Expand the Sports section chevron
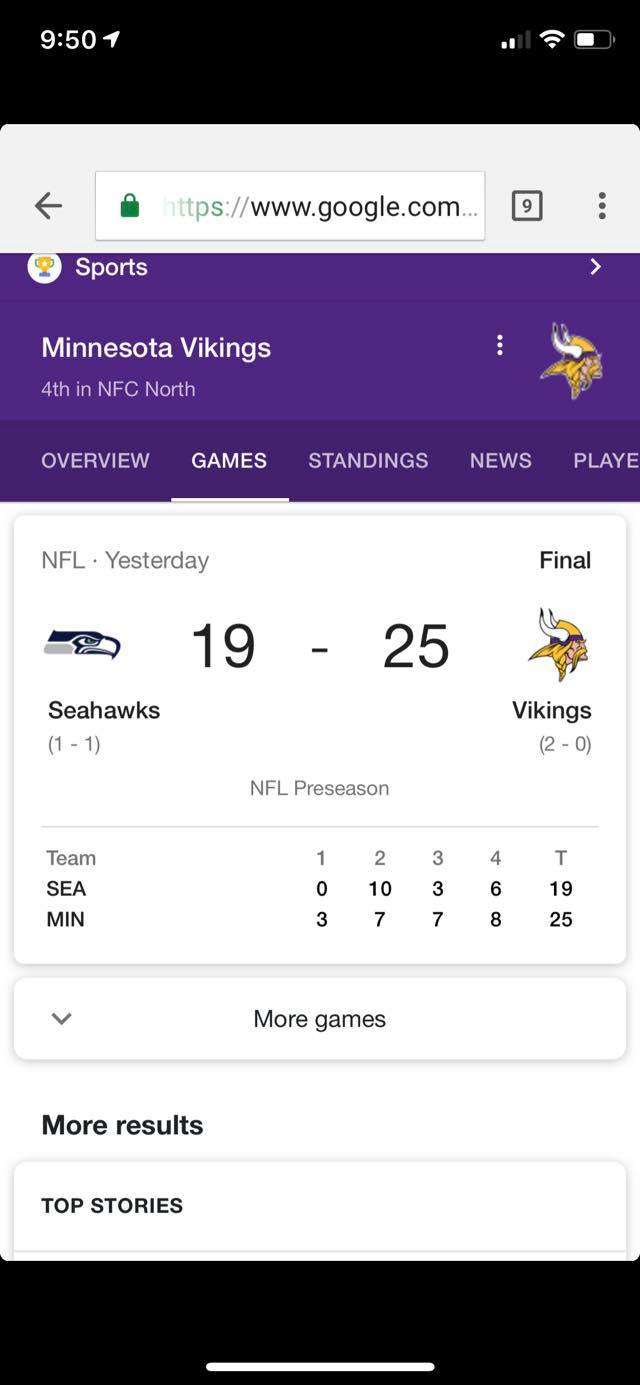 pyautogui.click(x=595, y=267)
